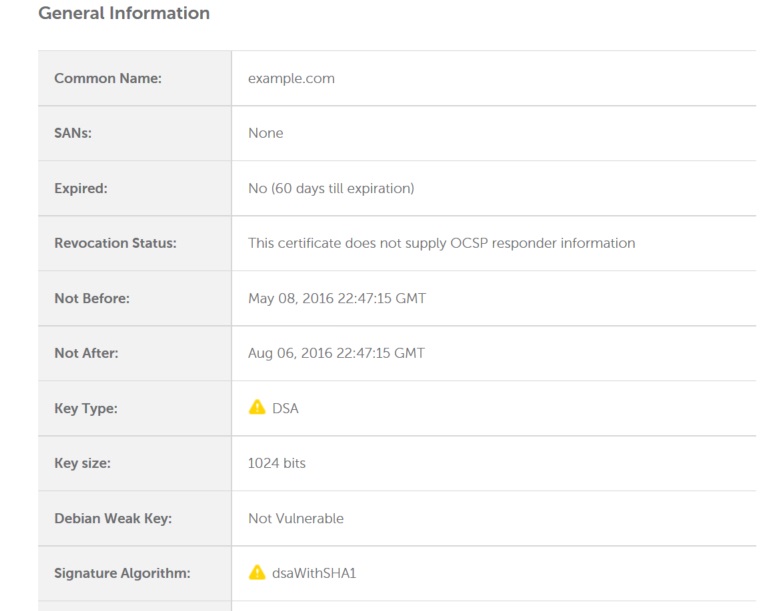Select the SANs value None
Screen dimensions: 763x611
tap(266, 133)
